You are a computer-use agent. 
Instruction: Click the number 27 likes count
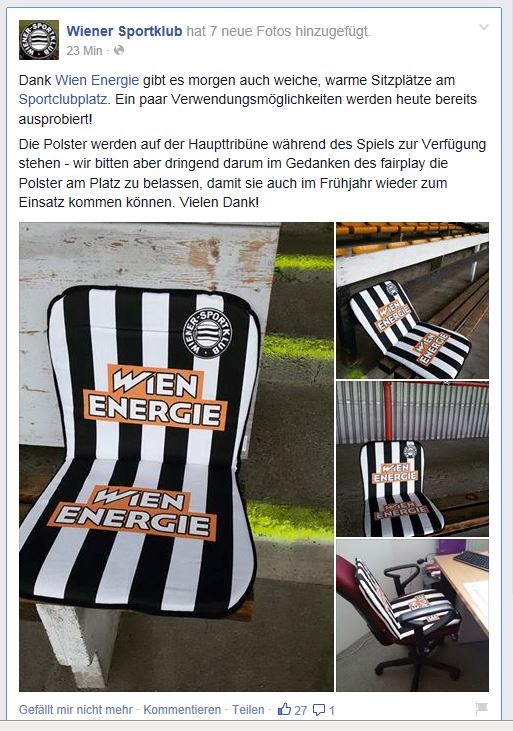tap(301, 710)
